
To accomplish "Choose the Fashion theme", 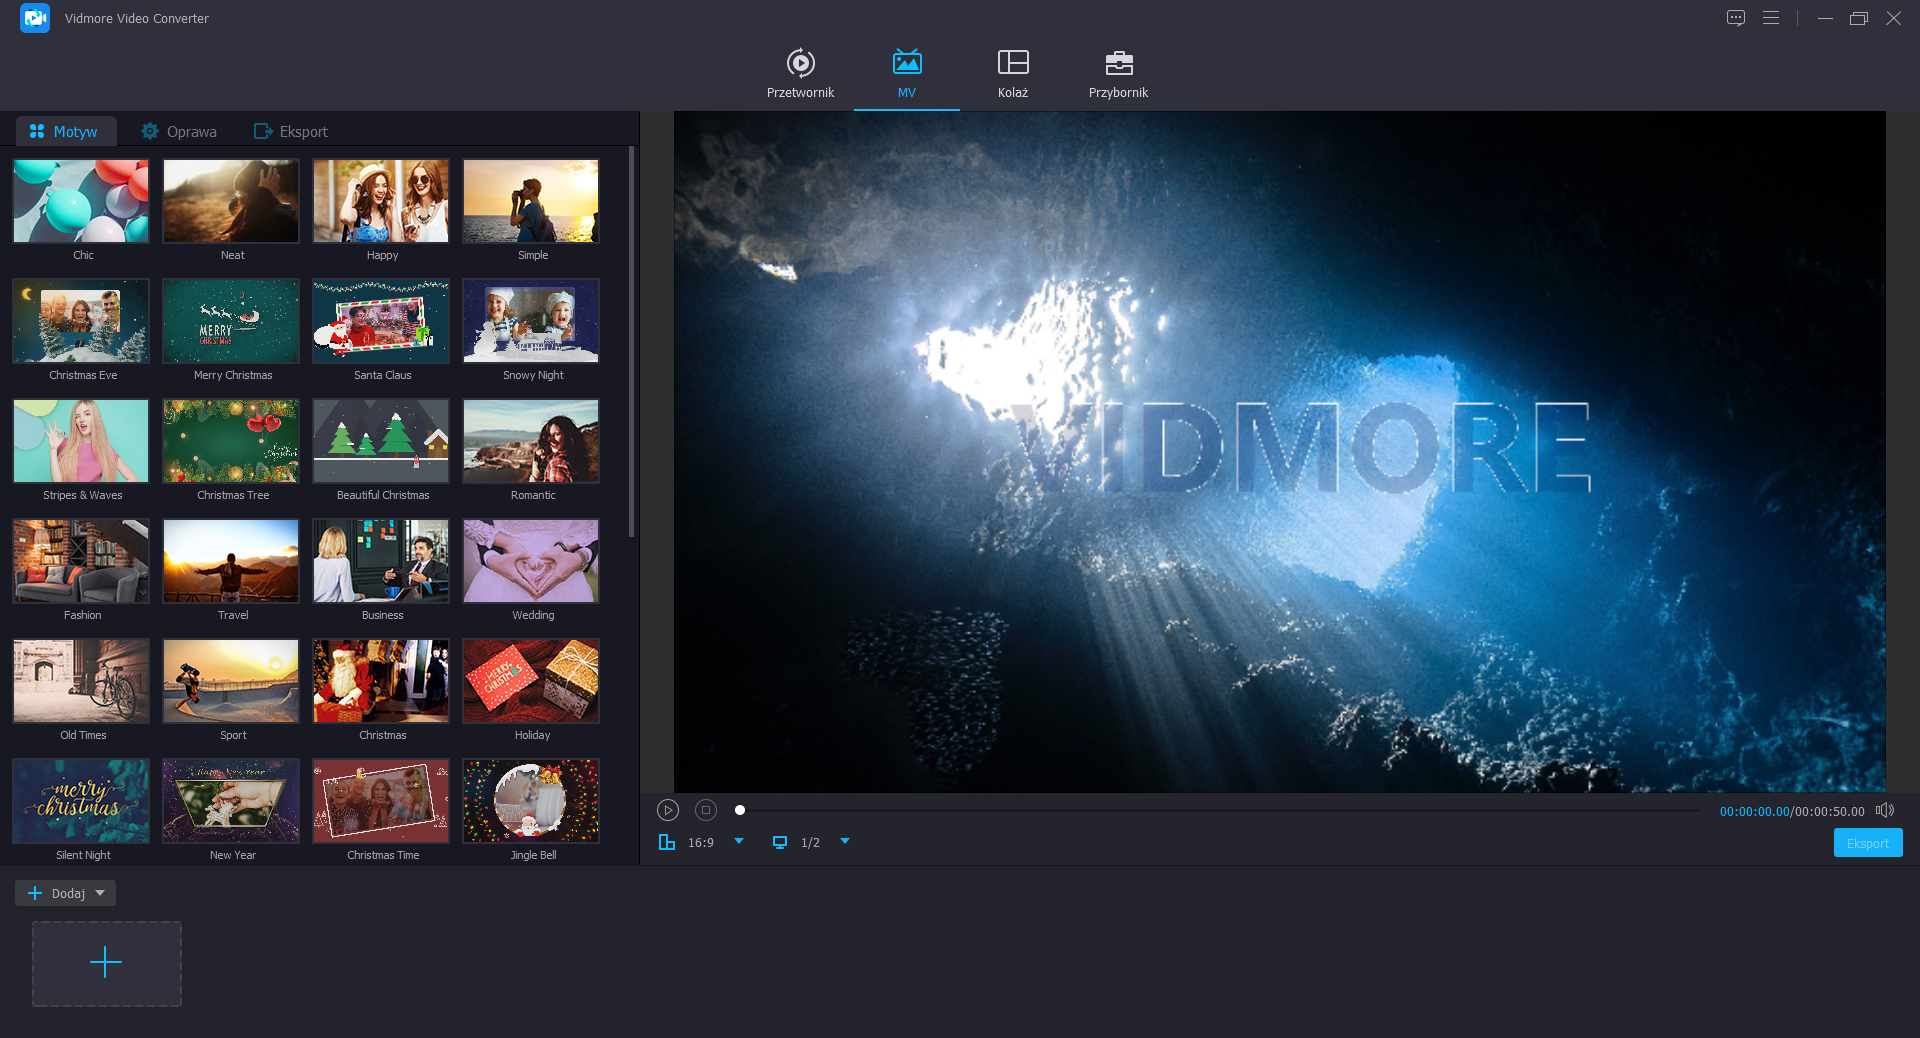I will click(81, 561).
